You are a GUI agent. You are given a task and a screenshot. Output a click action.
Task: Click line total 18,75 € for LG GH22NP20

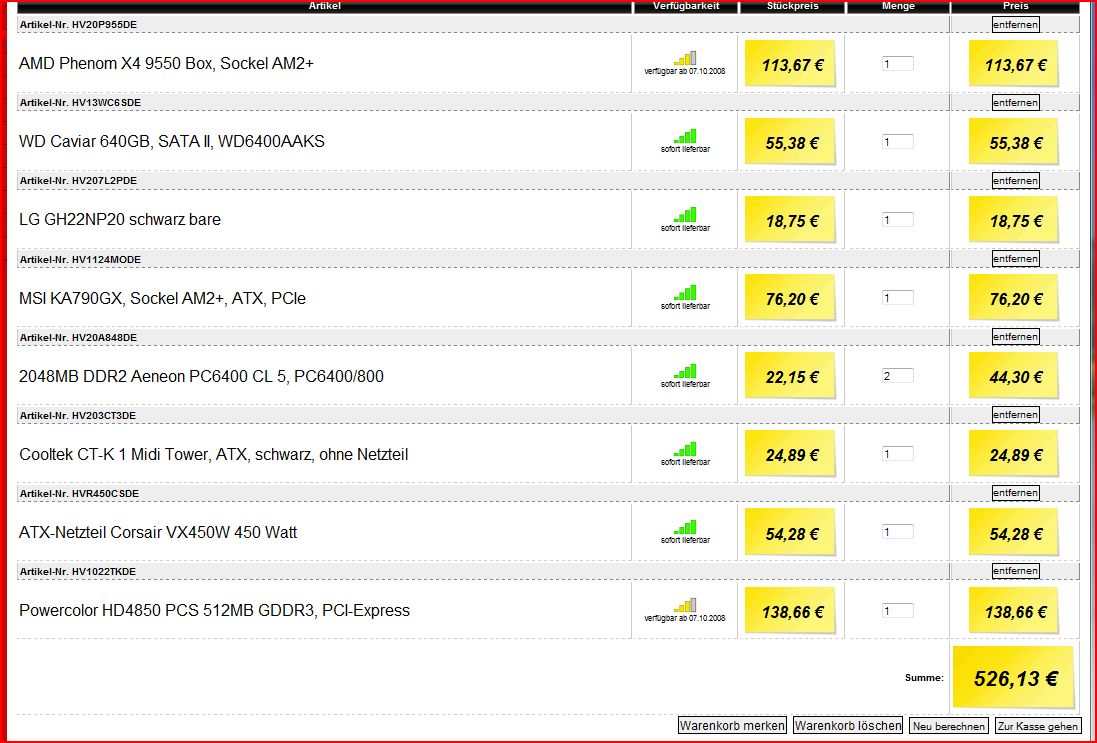1015,221
